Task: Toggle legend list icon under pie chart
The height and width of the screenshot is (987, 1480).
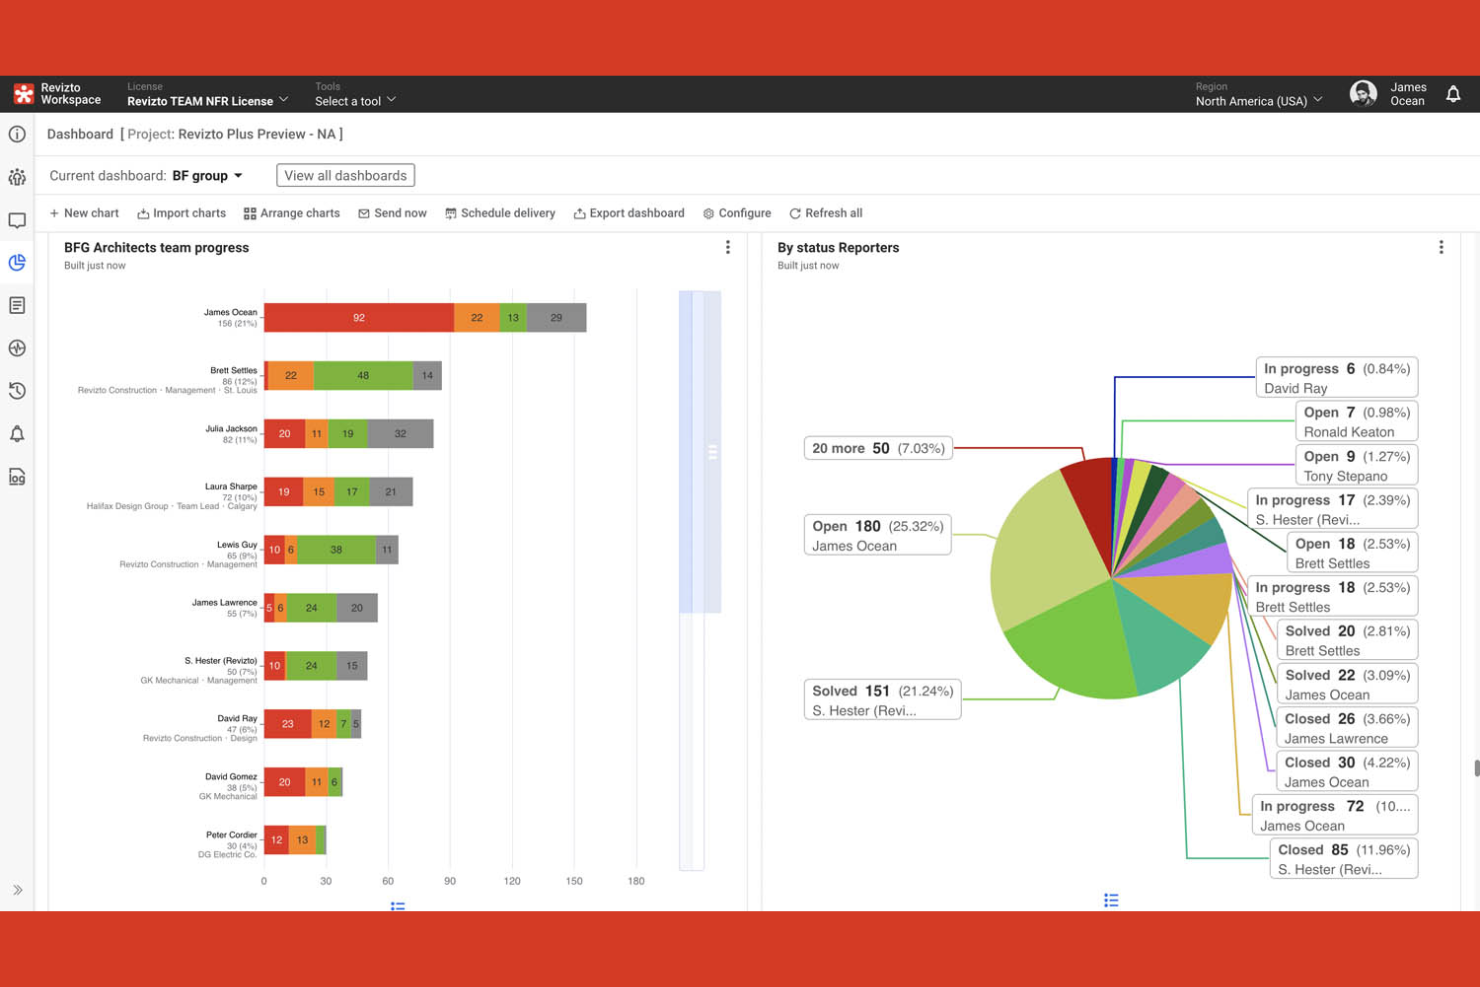Action: 1111,900
